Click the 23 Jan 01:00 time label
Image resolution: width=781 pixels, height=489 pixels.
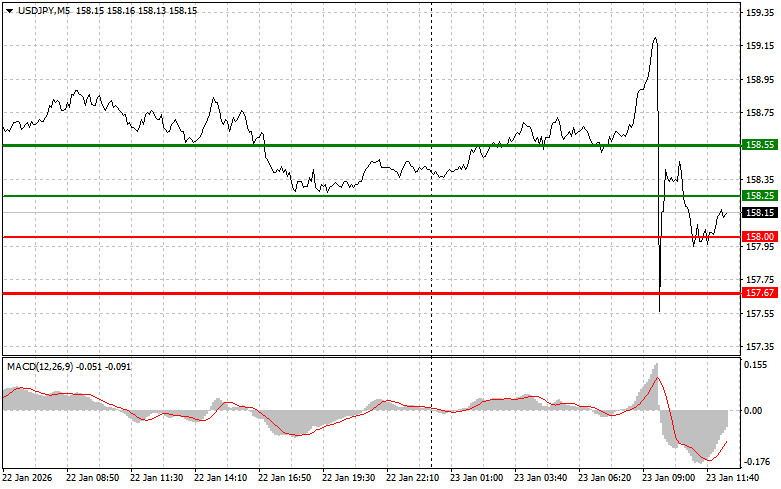477,478
